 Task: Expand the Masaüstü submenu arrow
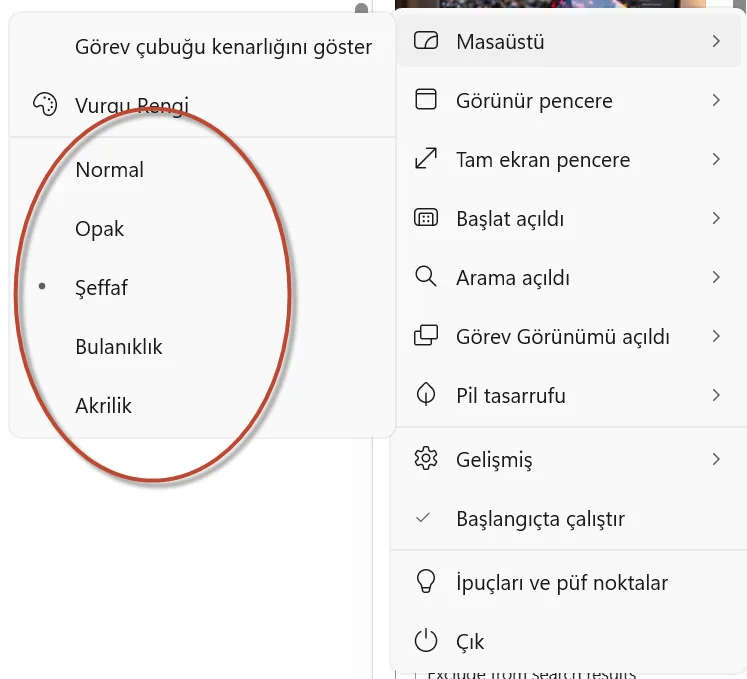[716, 42]
